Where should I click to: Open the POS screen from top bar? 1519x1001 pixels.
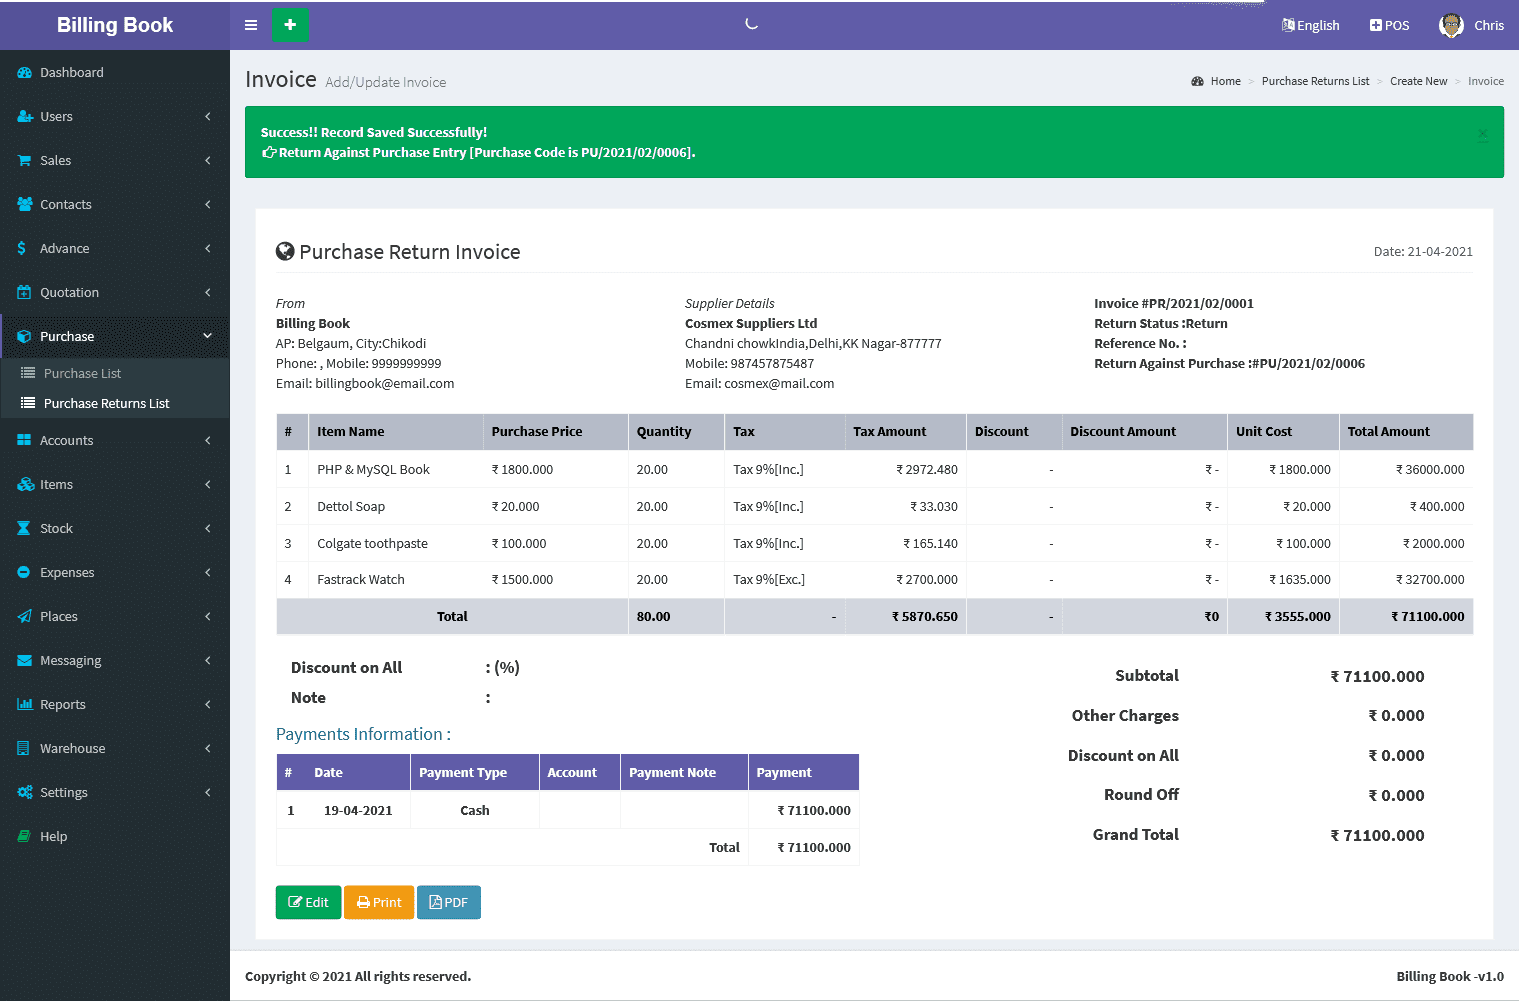click(1389, 25)
